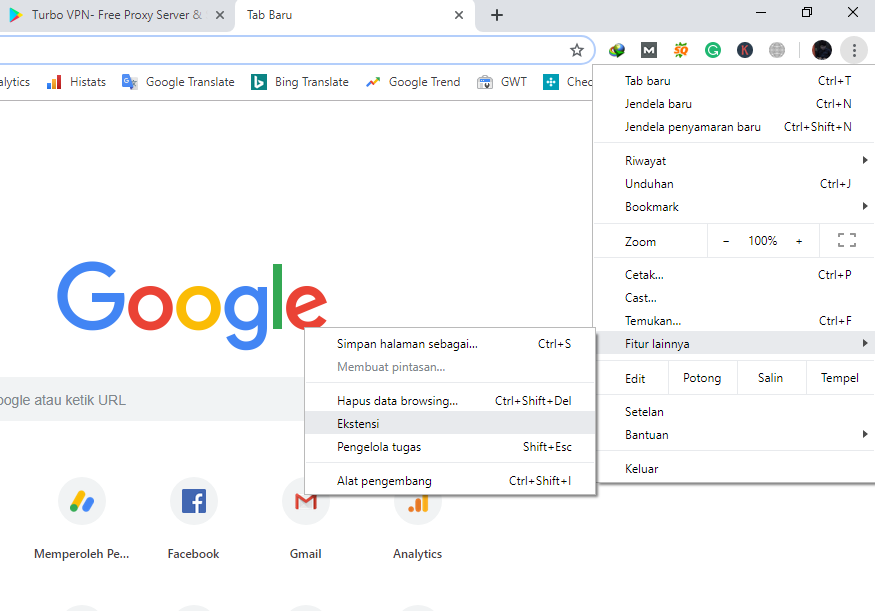
Task: Switch to the Turbo VPN tab
Action: 116,15
